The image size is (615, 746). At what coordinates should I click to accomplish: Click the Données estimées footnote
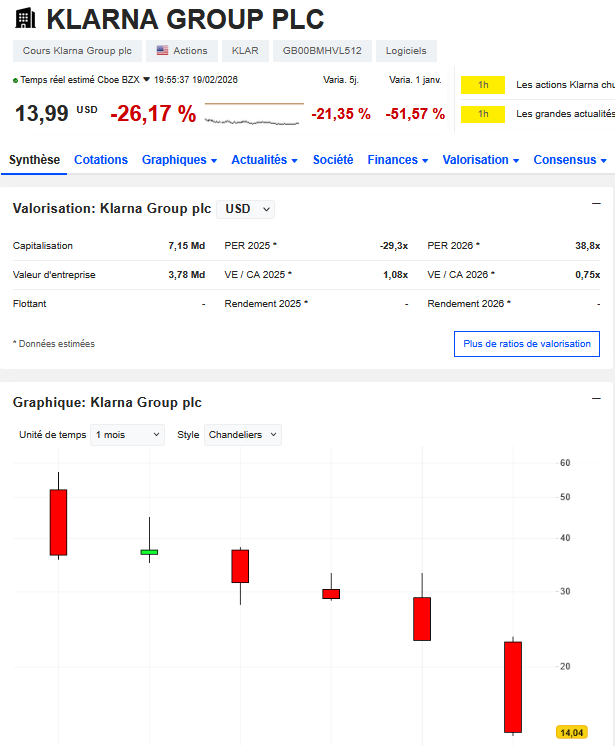point(54,344)
